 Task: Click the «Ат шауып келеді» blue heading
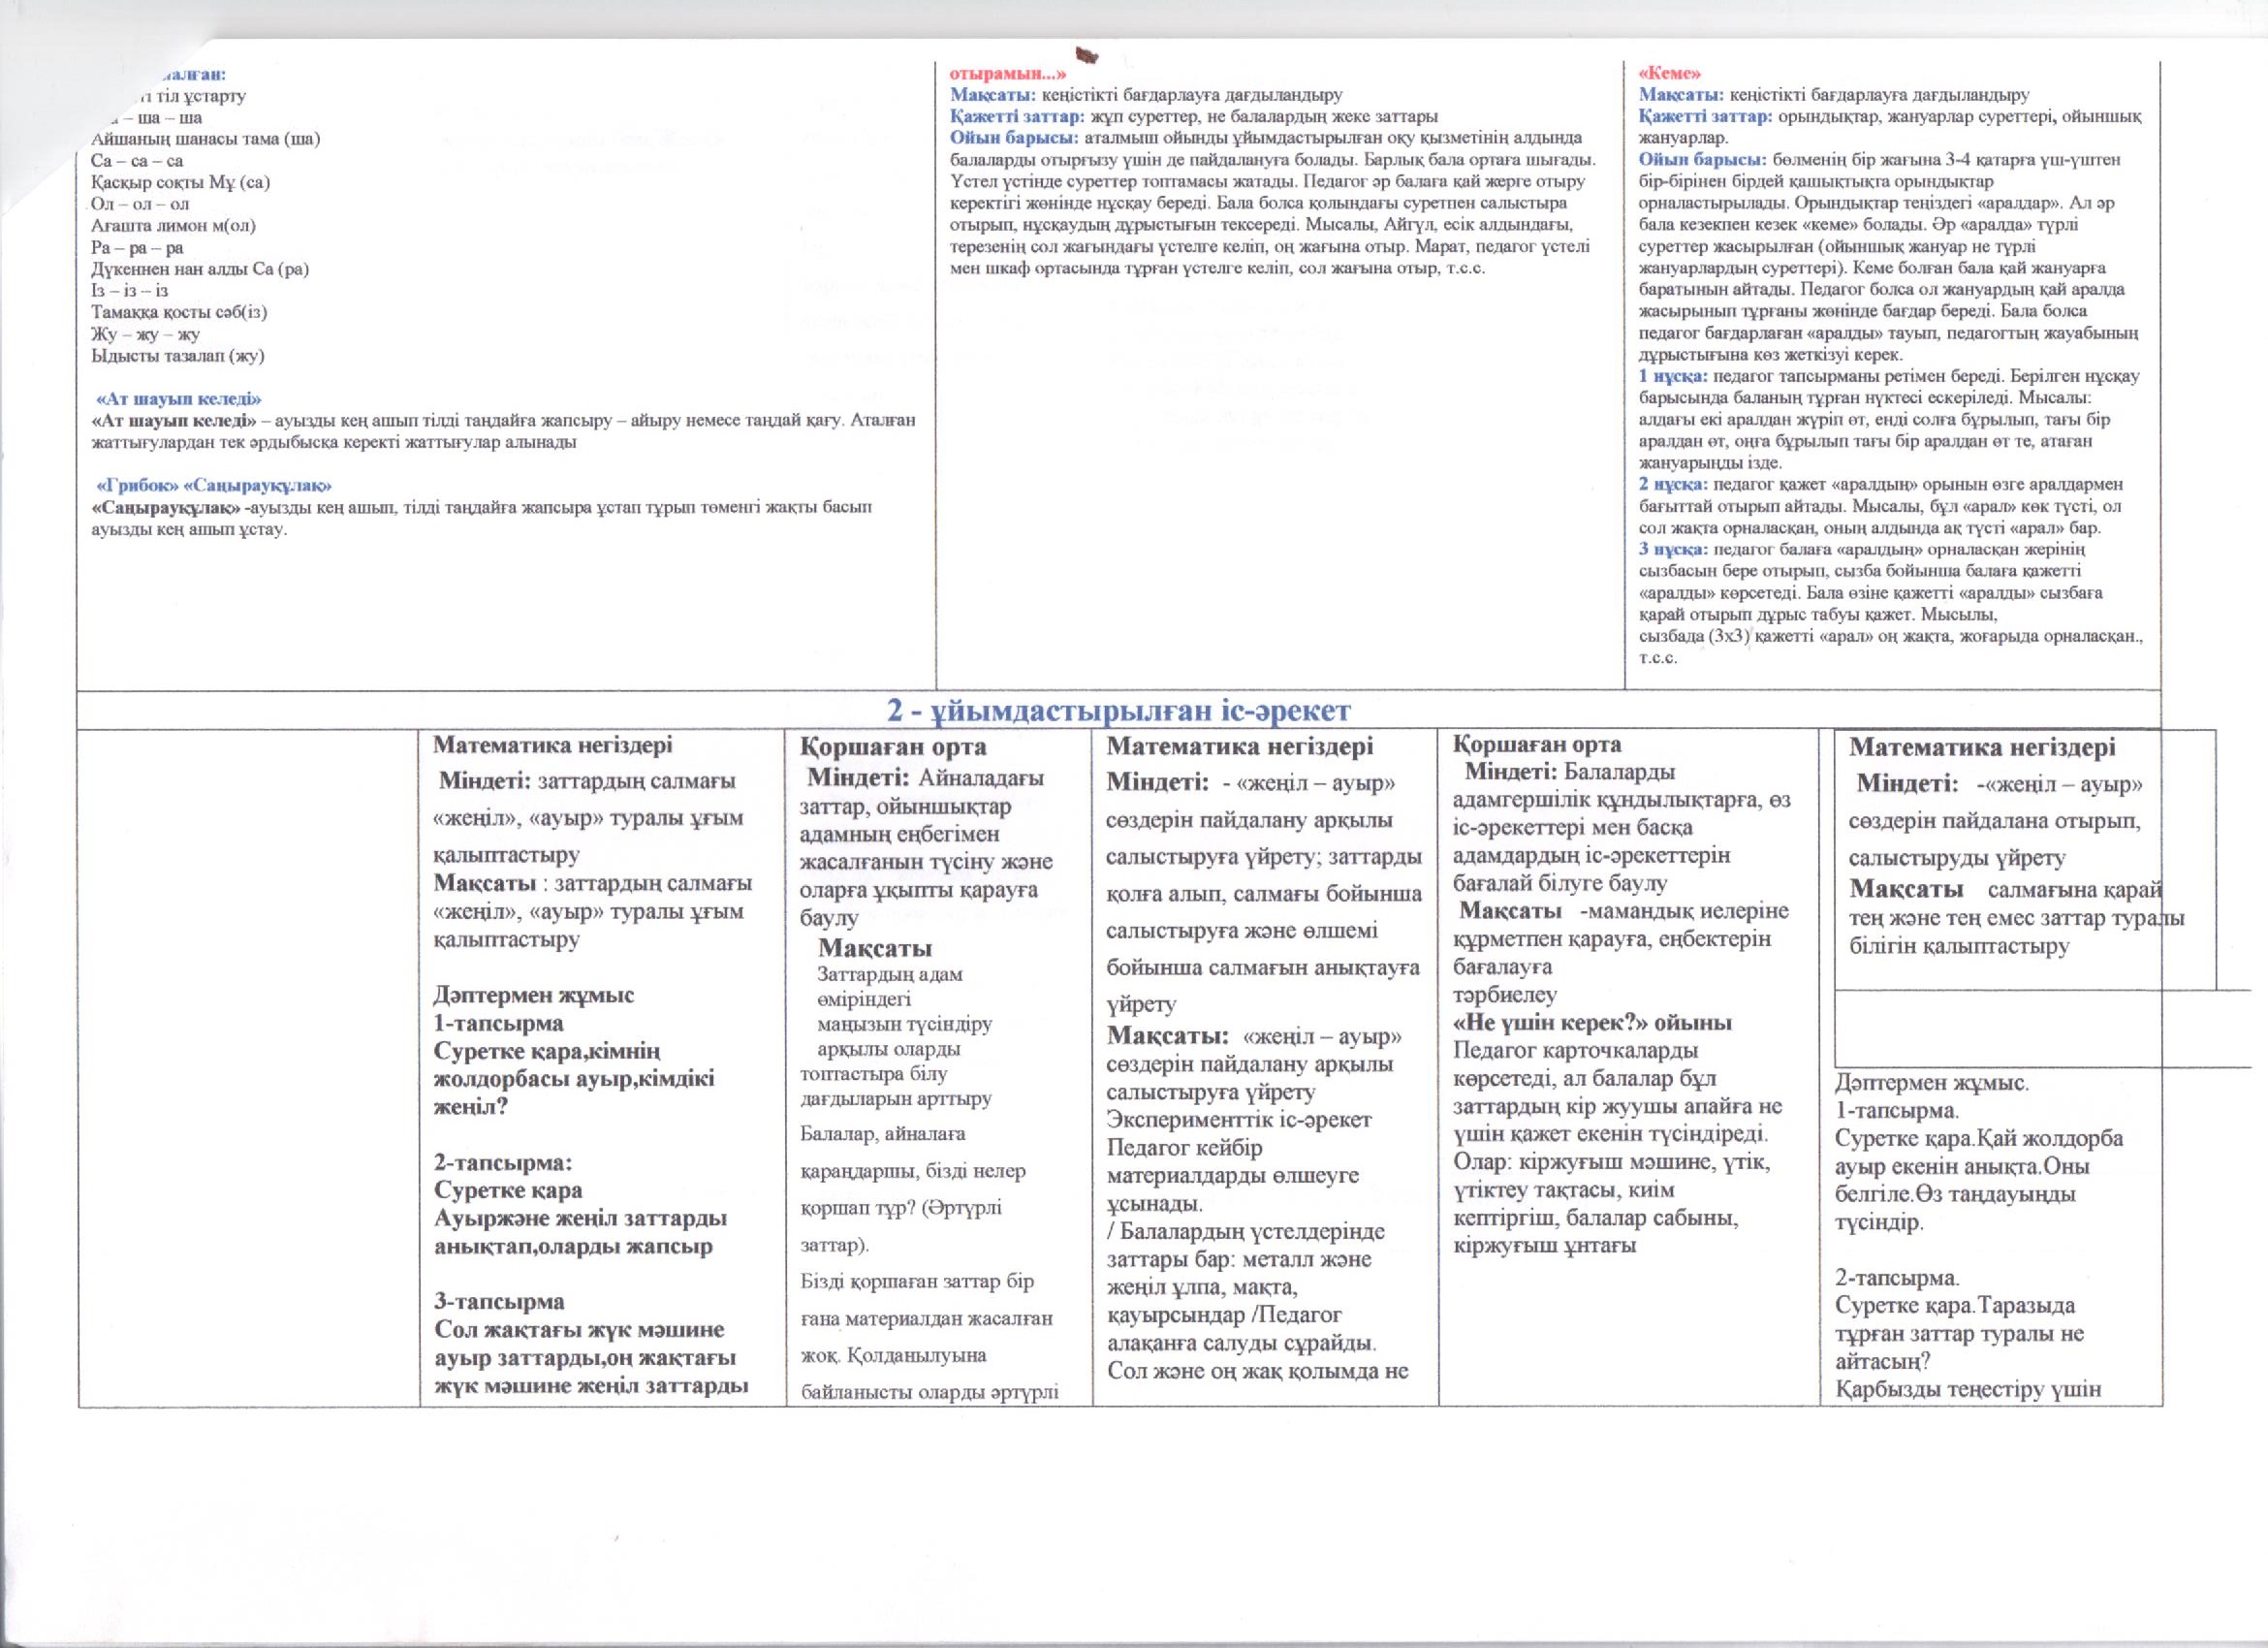pyautogui.click(x=177, y=399)
